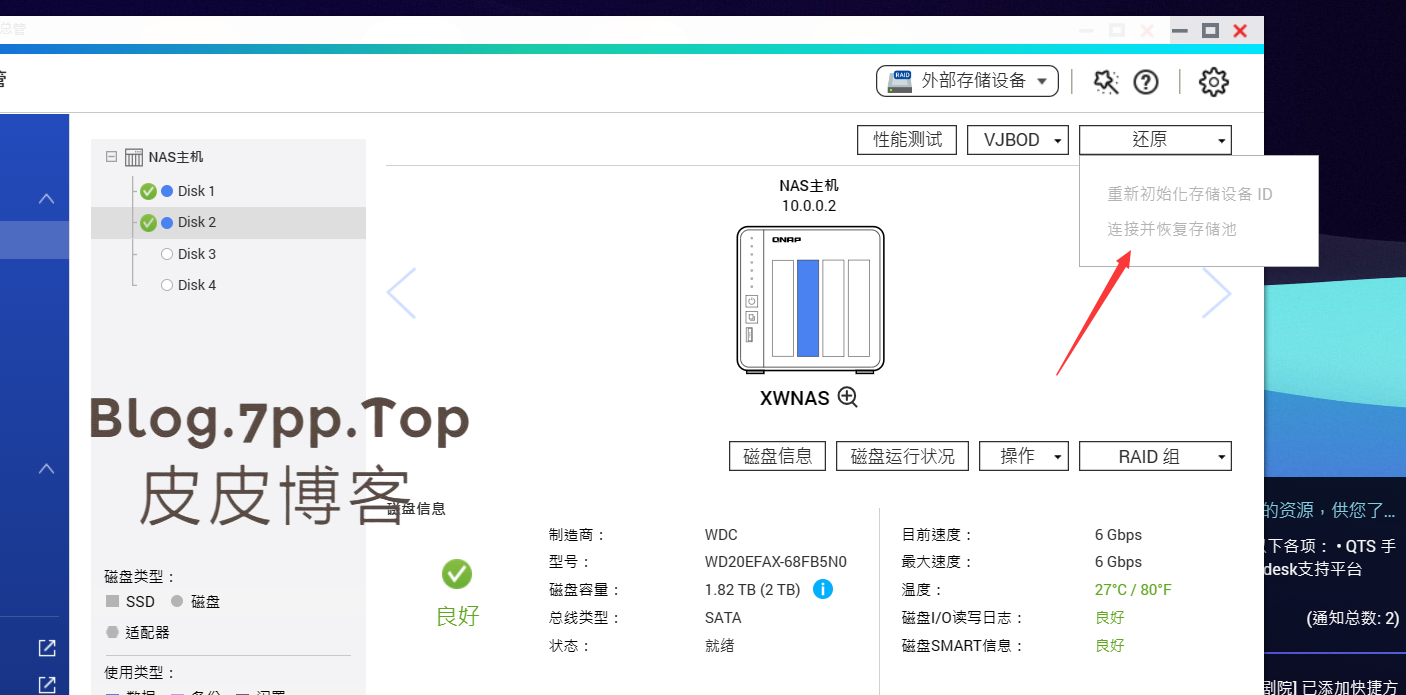The height and width of the screenshot is (695, 1406).
Task: Click the blue highlighted disk bay in NAS image
Action: tap(808, 308)
